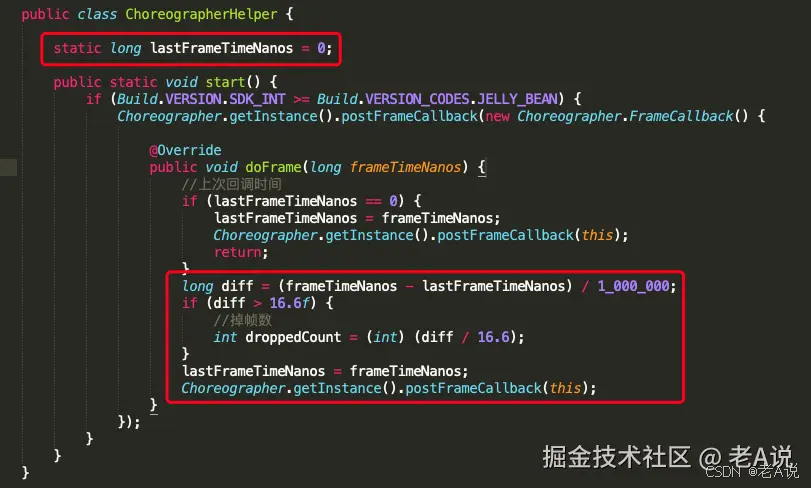This screenshot has width=811, height=488.
Task: Click the highlighted opening brace after doFrame
Action: click(482, 167)
